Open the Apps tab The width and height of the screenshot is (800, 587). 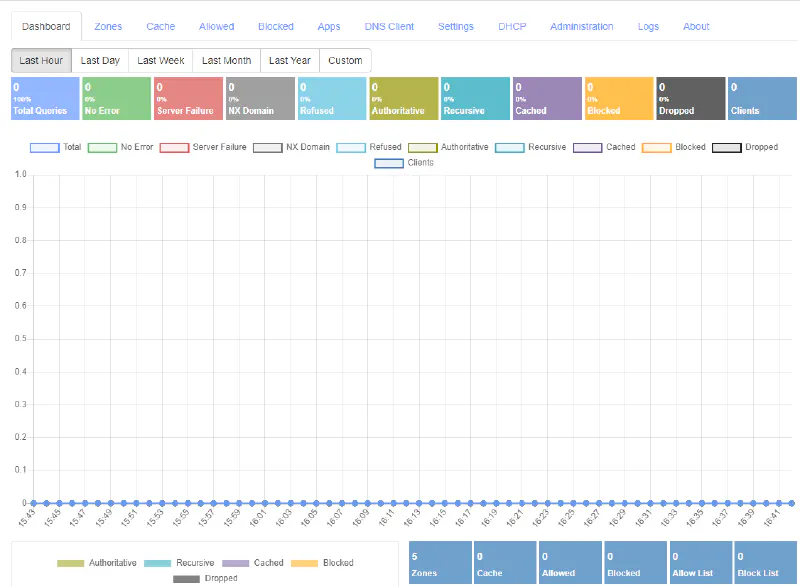tap(329, 27)
